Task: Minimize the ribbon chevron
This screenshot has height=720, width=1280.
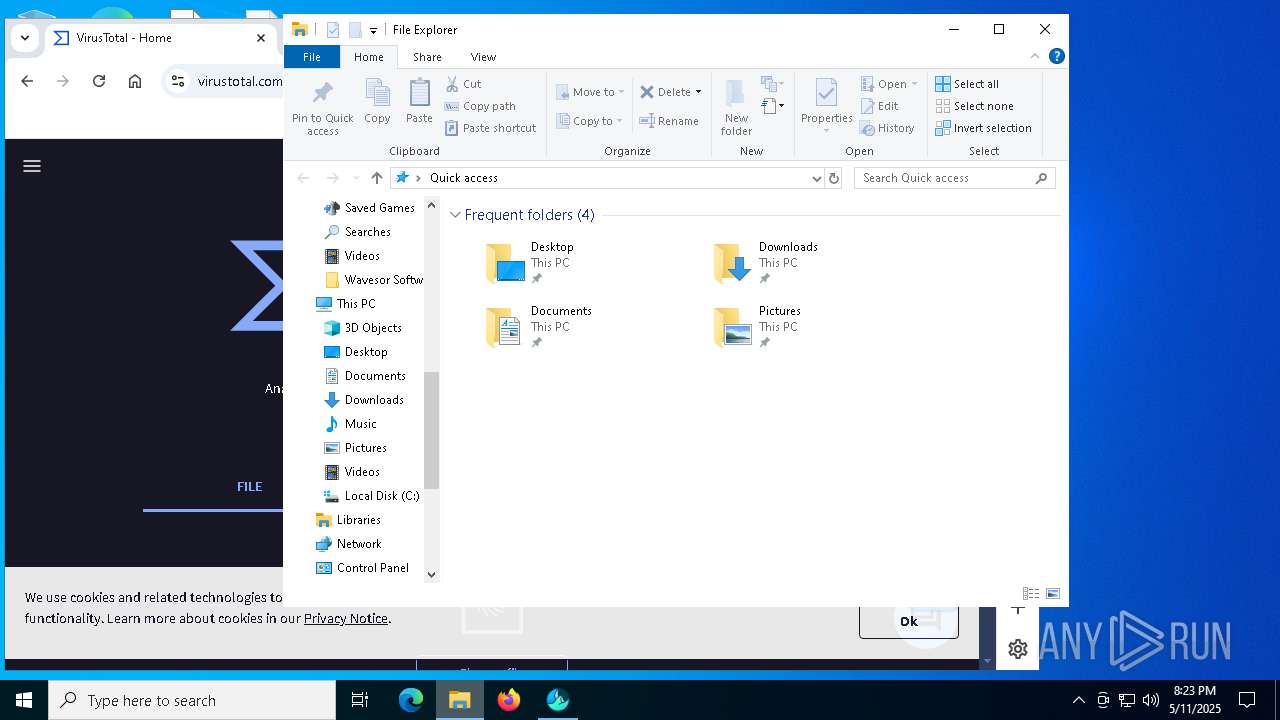Action: tap(1035, 56)
